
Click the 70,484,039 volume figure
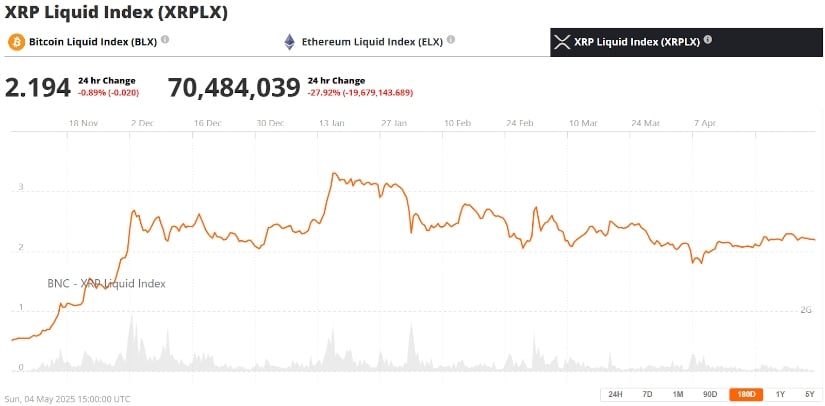tap(234, 88)
